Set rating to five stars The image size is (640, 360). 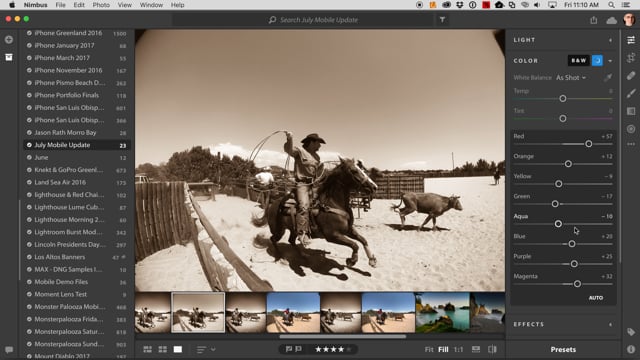point(348,349)
